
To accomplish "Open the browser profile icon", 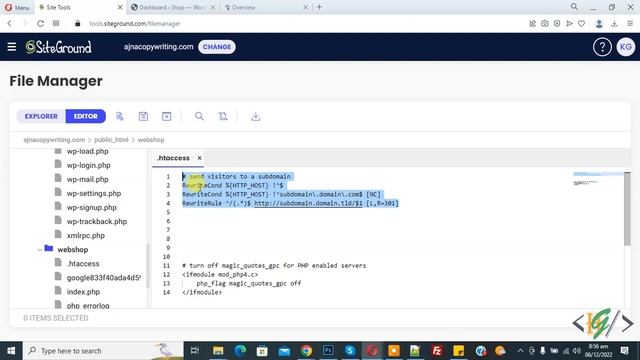I will (x=599, y=24).
